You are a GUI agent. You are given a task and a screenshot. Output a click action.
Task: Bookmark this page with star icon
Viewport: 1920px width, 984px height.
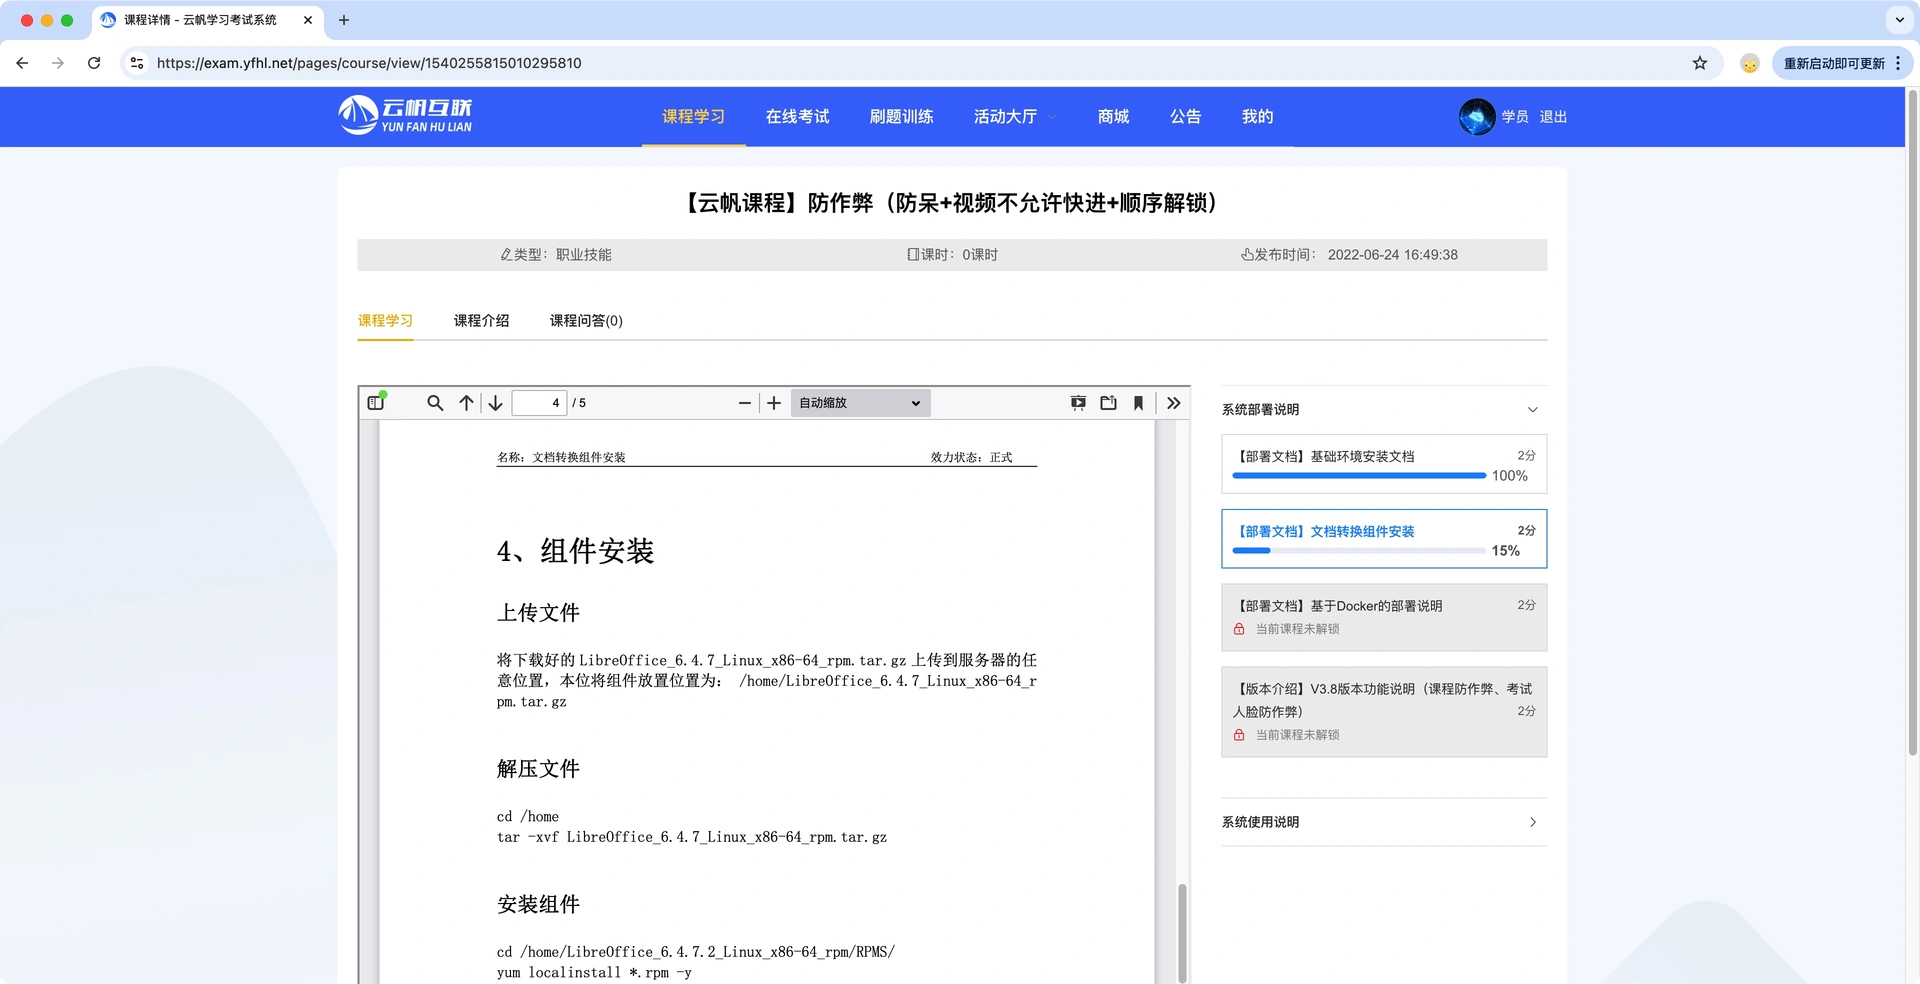click(1700, 63)
